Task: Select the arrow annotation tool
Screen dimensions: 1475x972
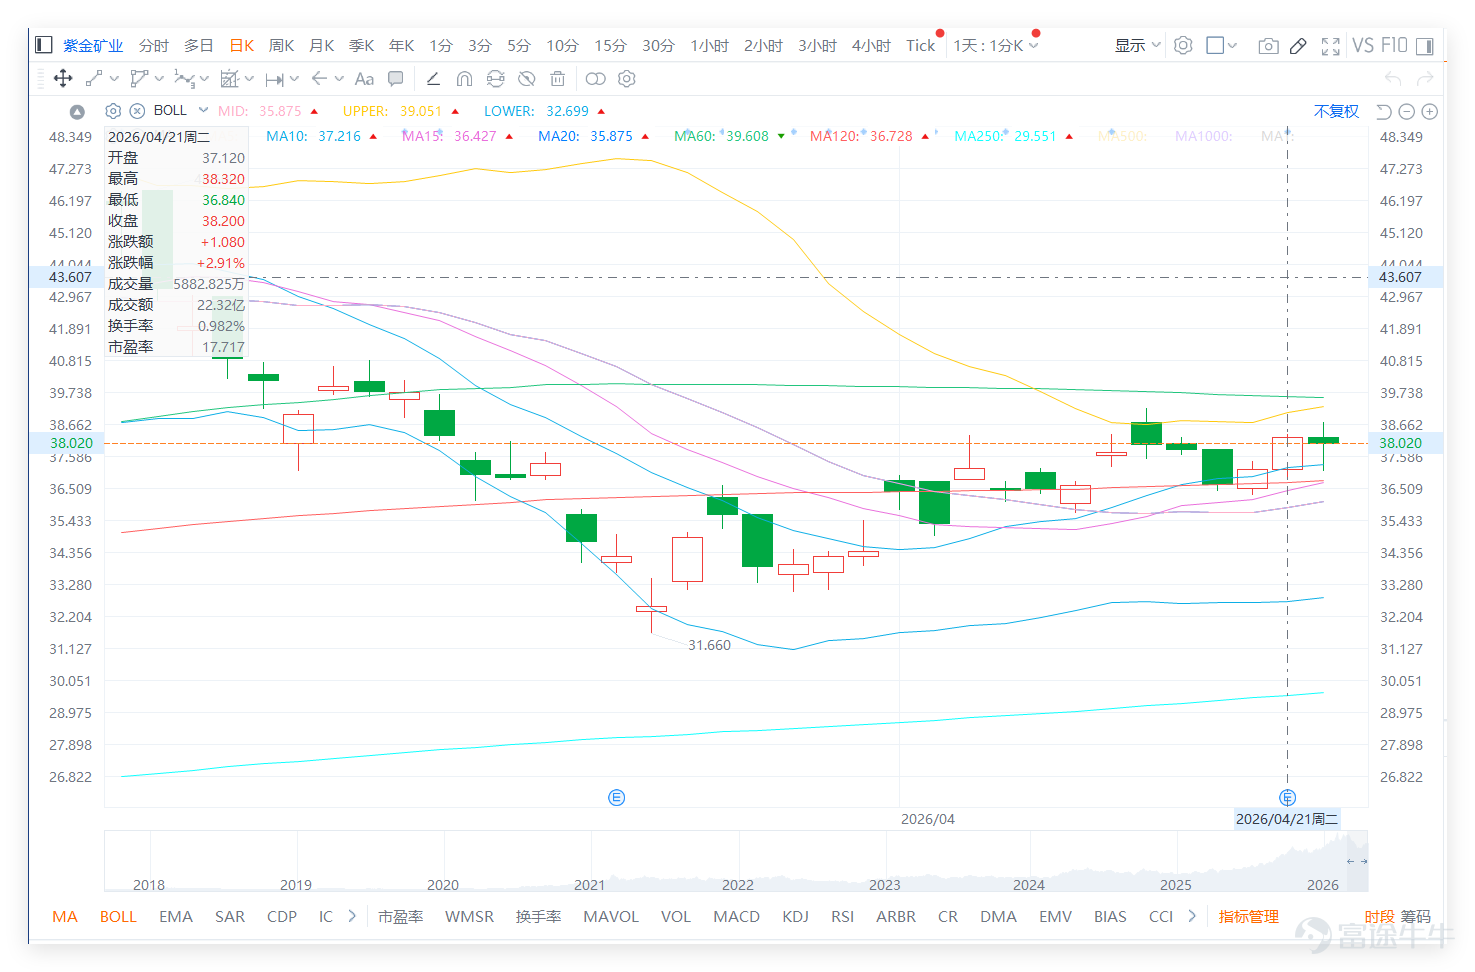Action: pyautogui.click(x=319, y=78)
